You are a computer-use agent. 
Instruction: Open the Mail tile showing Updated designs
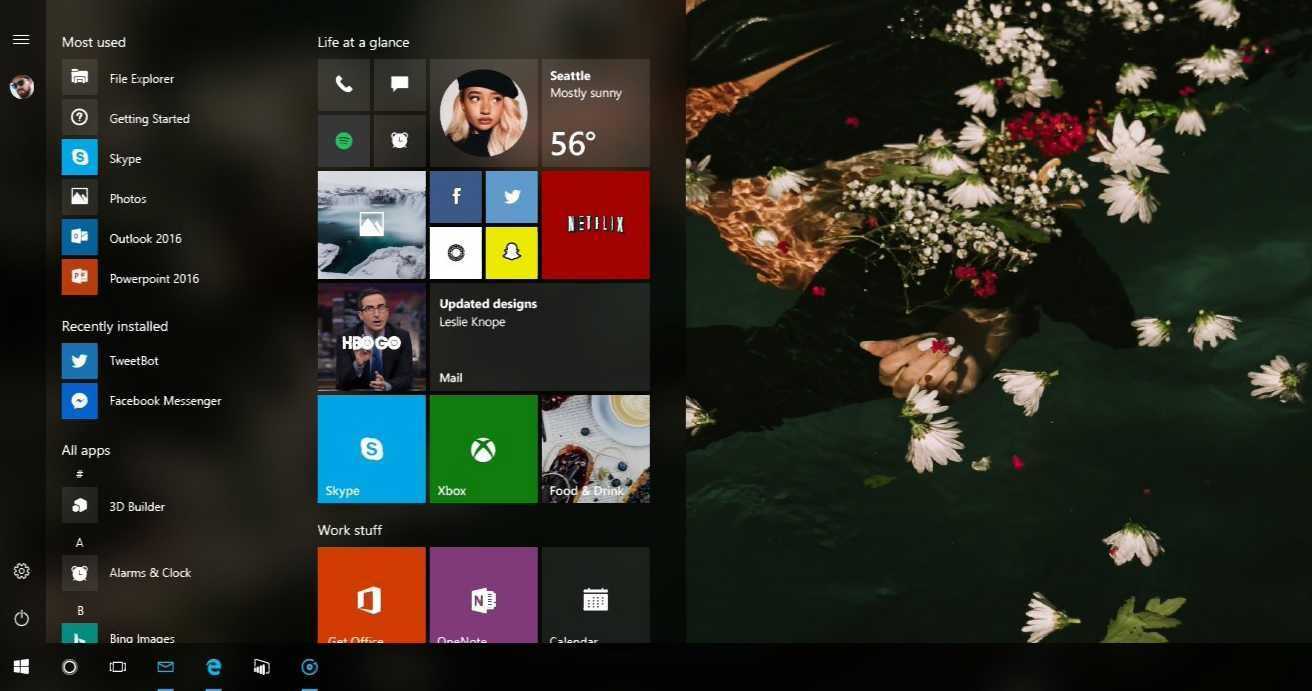click(x=540, y=337)
